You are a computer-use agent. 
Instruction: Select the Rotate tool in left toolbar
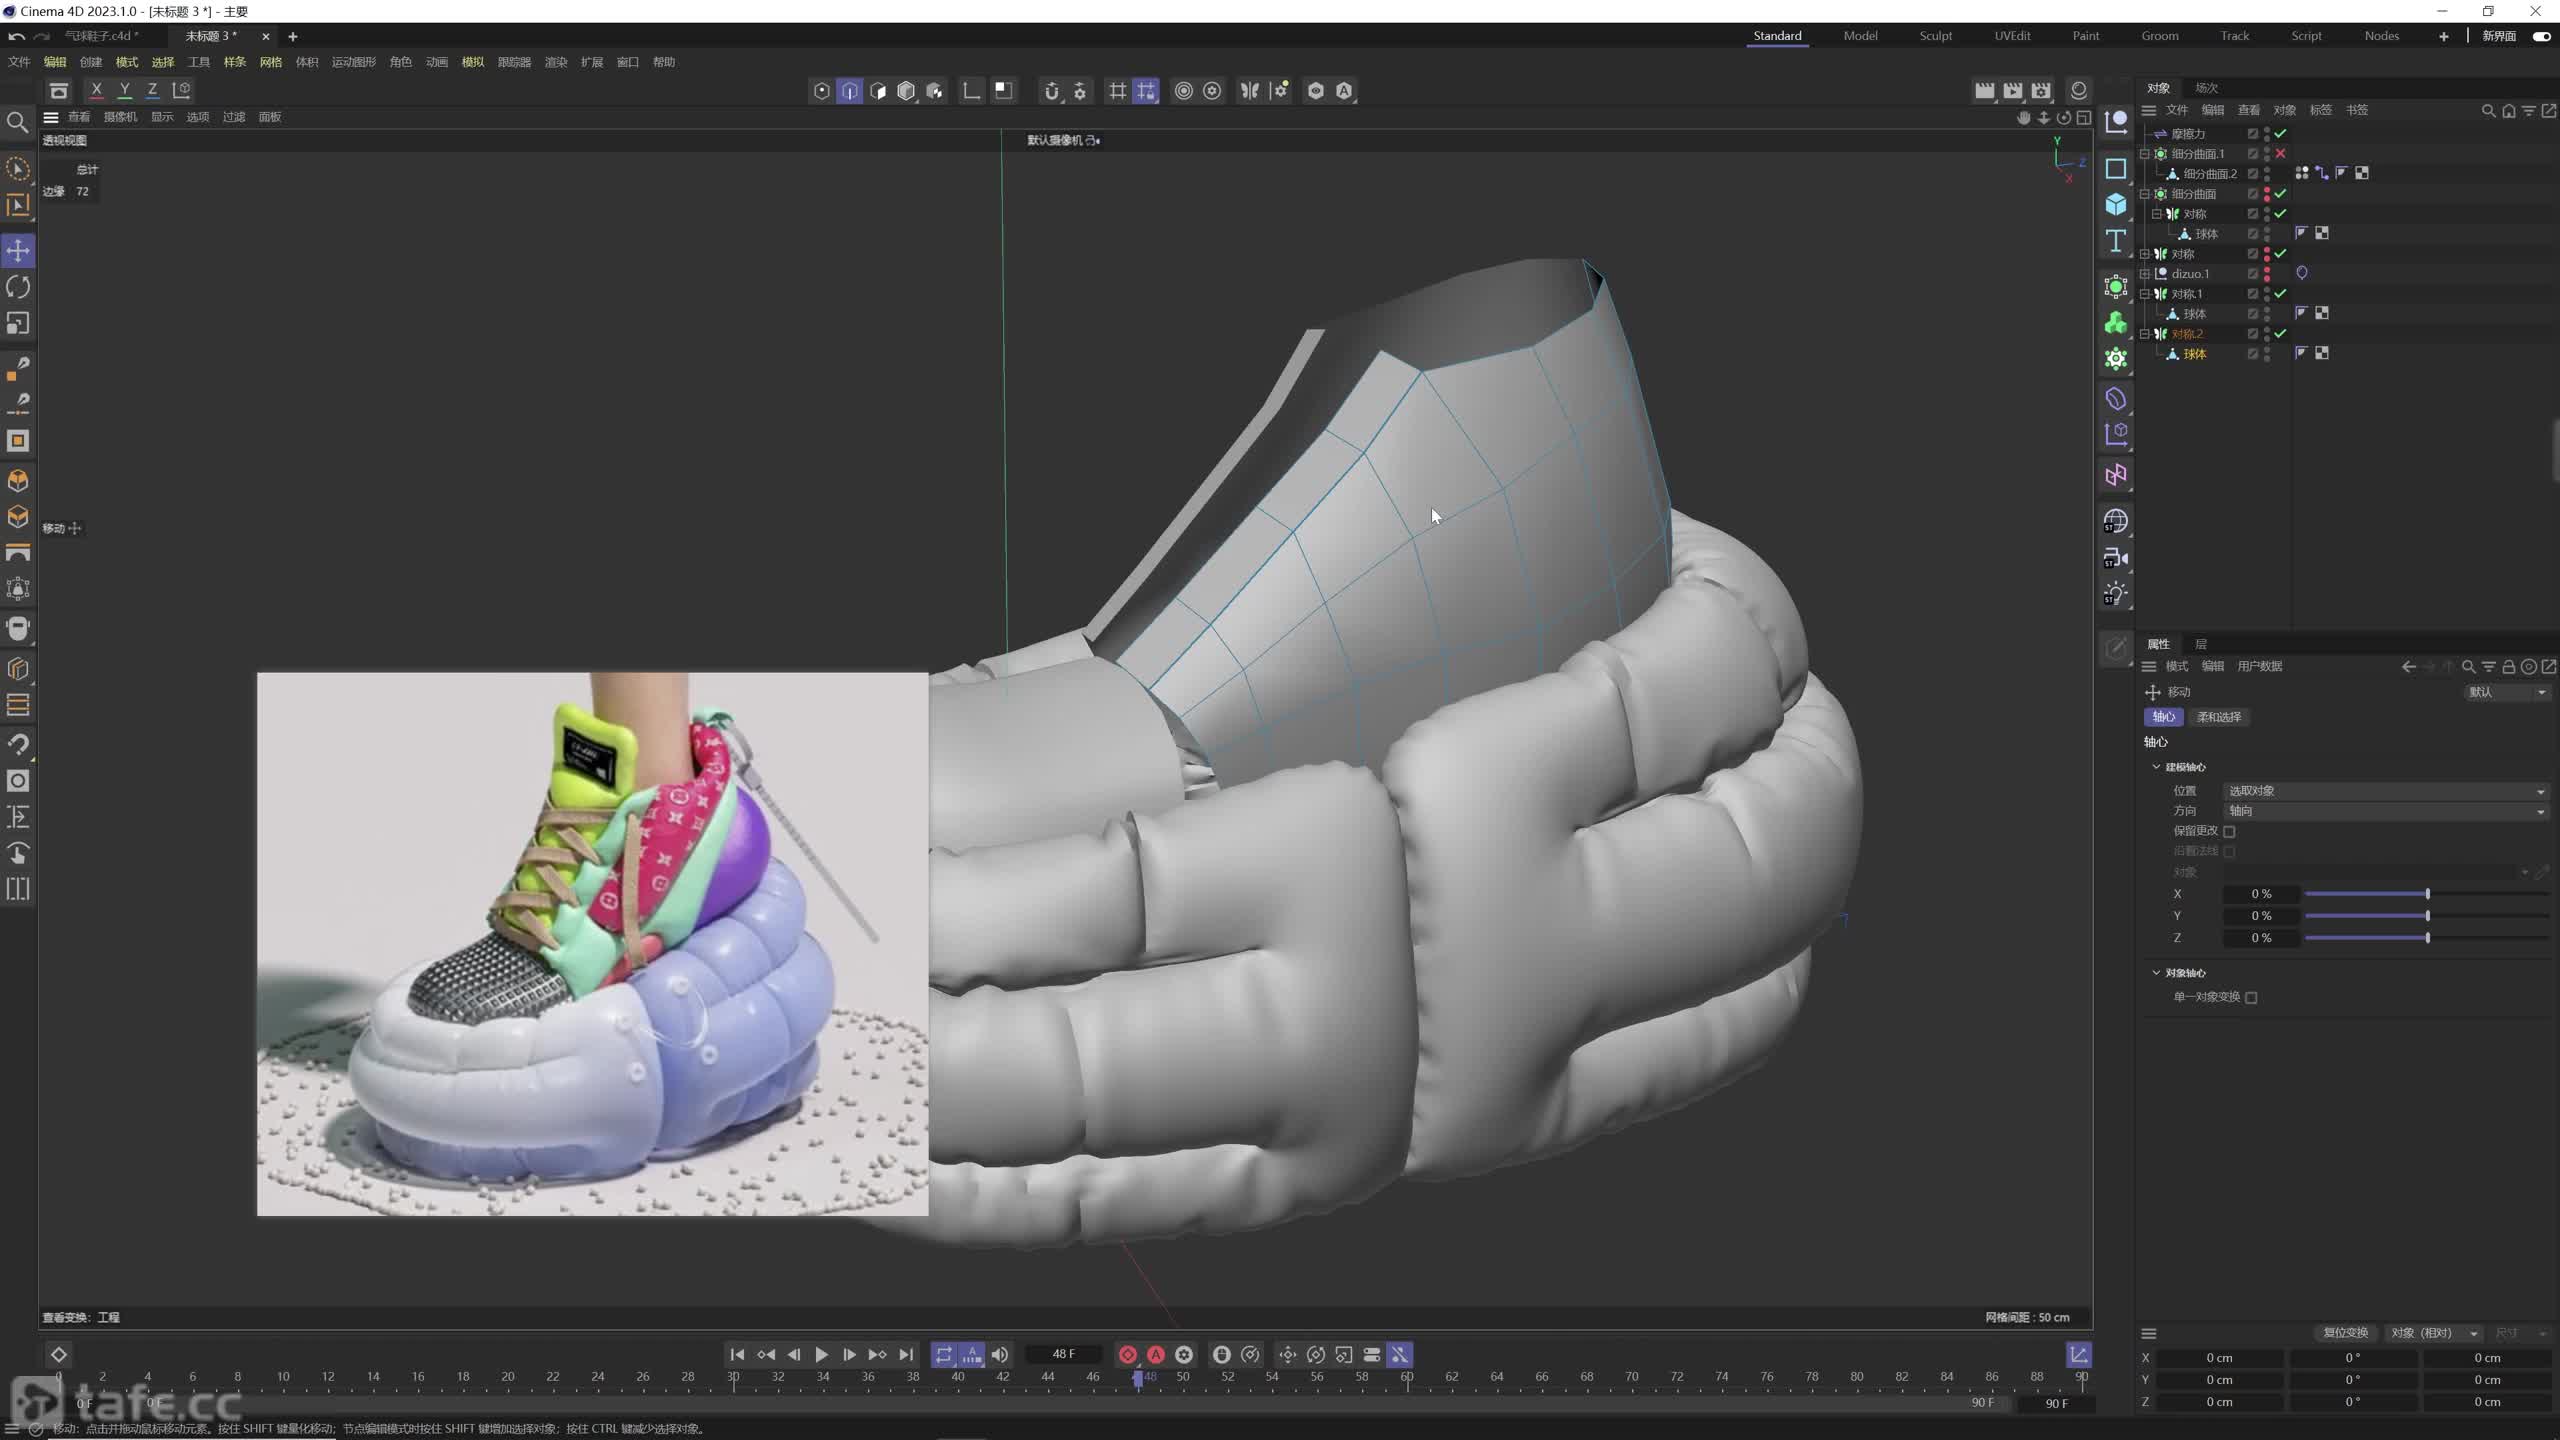click(x=18, y=288)
